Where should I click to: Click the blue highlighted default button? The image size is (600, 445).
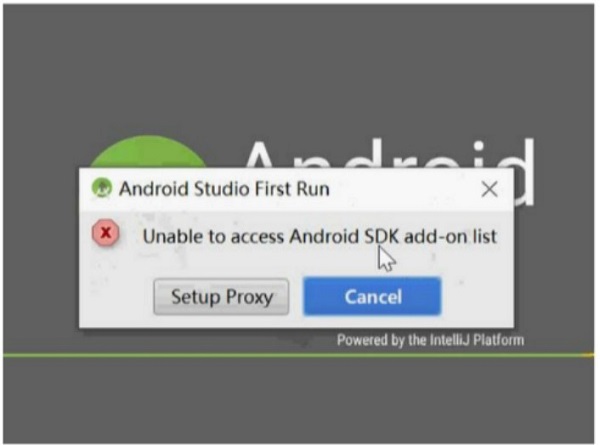372,297
